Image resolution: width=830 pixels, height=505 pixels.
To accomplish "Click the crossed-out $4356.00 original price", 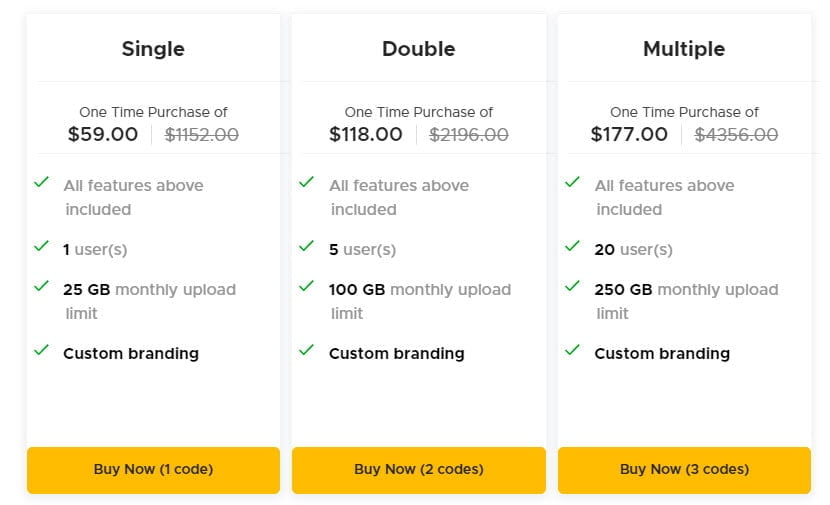I will [x=737, y=134].
